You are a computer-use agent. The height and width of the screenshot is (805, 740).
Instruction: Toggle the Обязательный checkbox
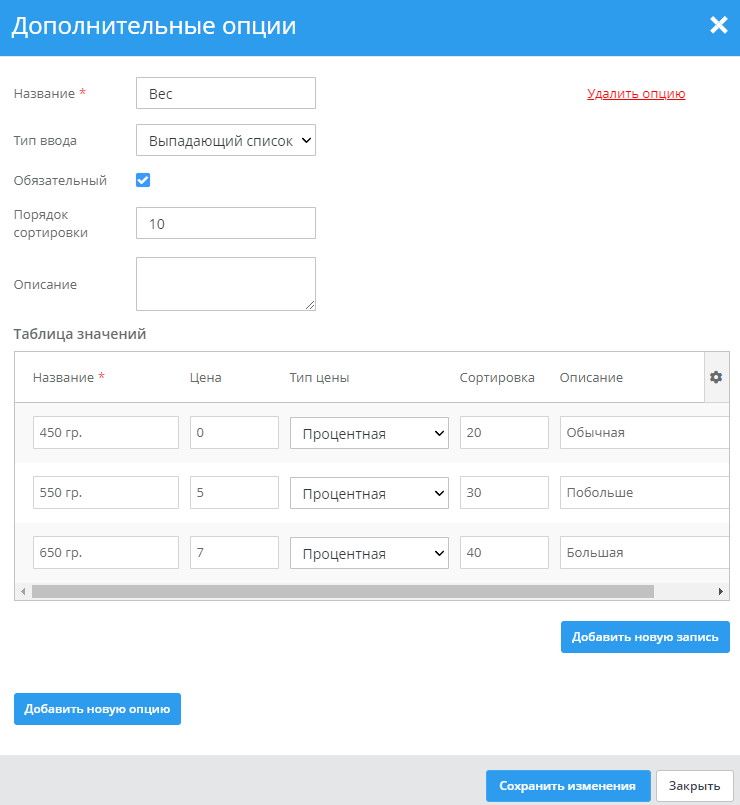click(143, 181)
